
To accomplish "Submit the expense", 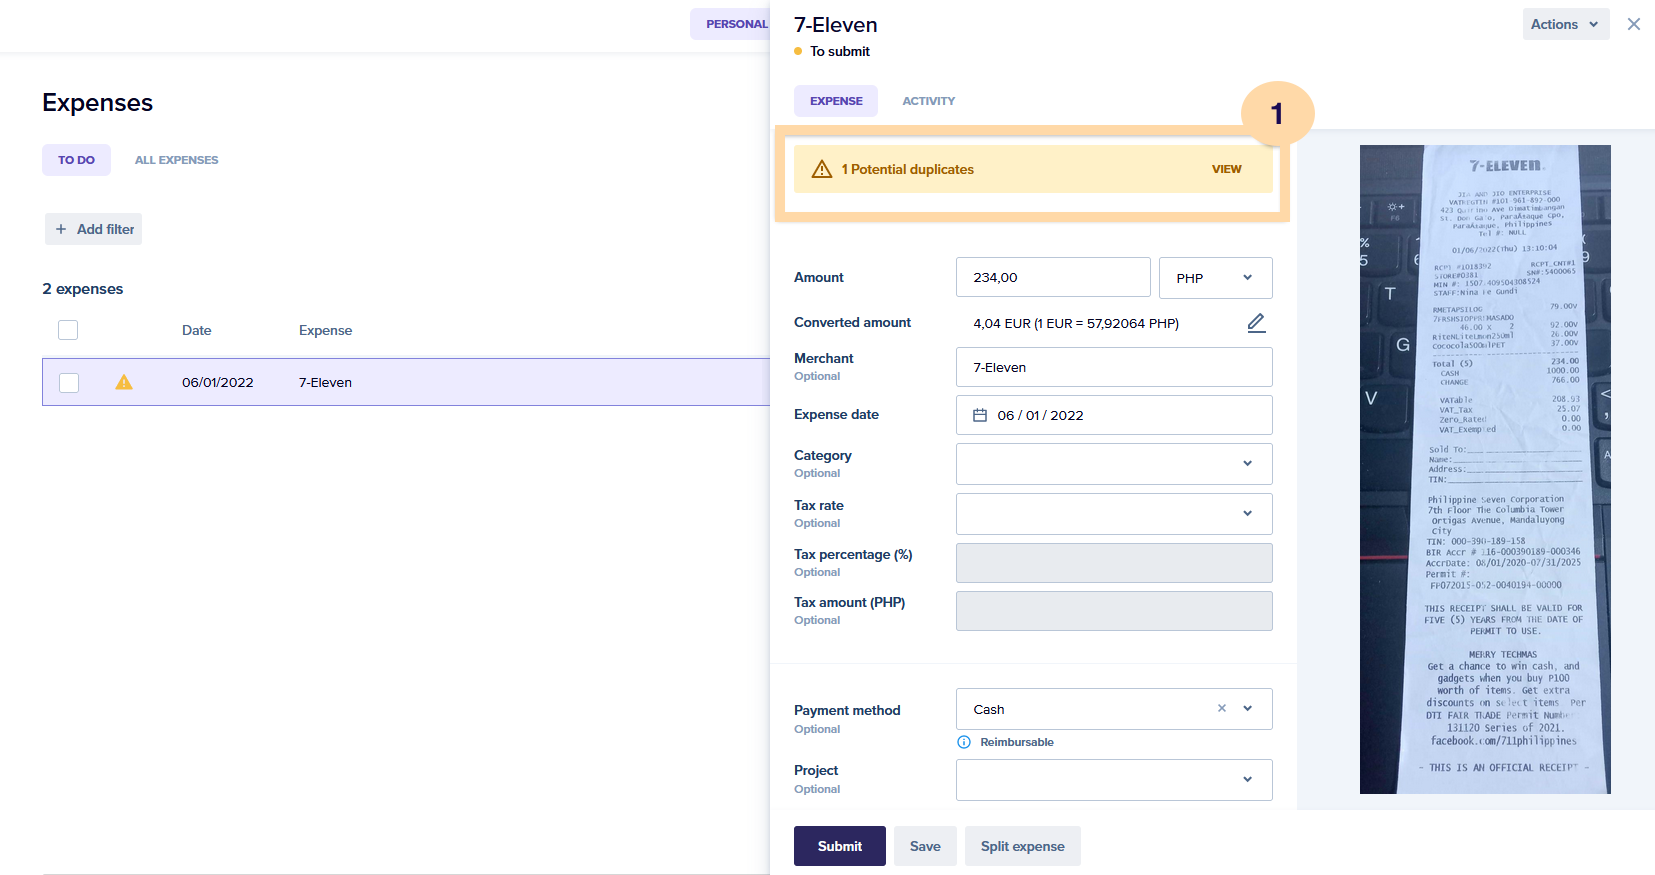I will coord(840,846).
